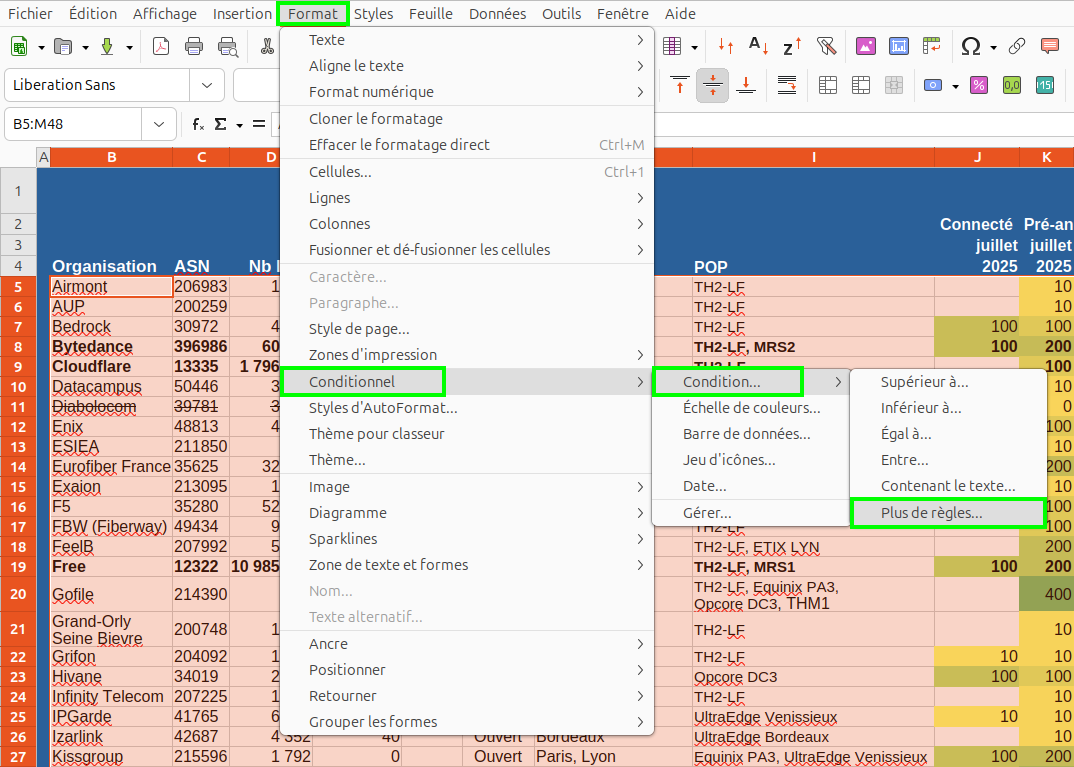Print the document with the printer icon

tap(194, 47)
